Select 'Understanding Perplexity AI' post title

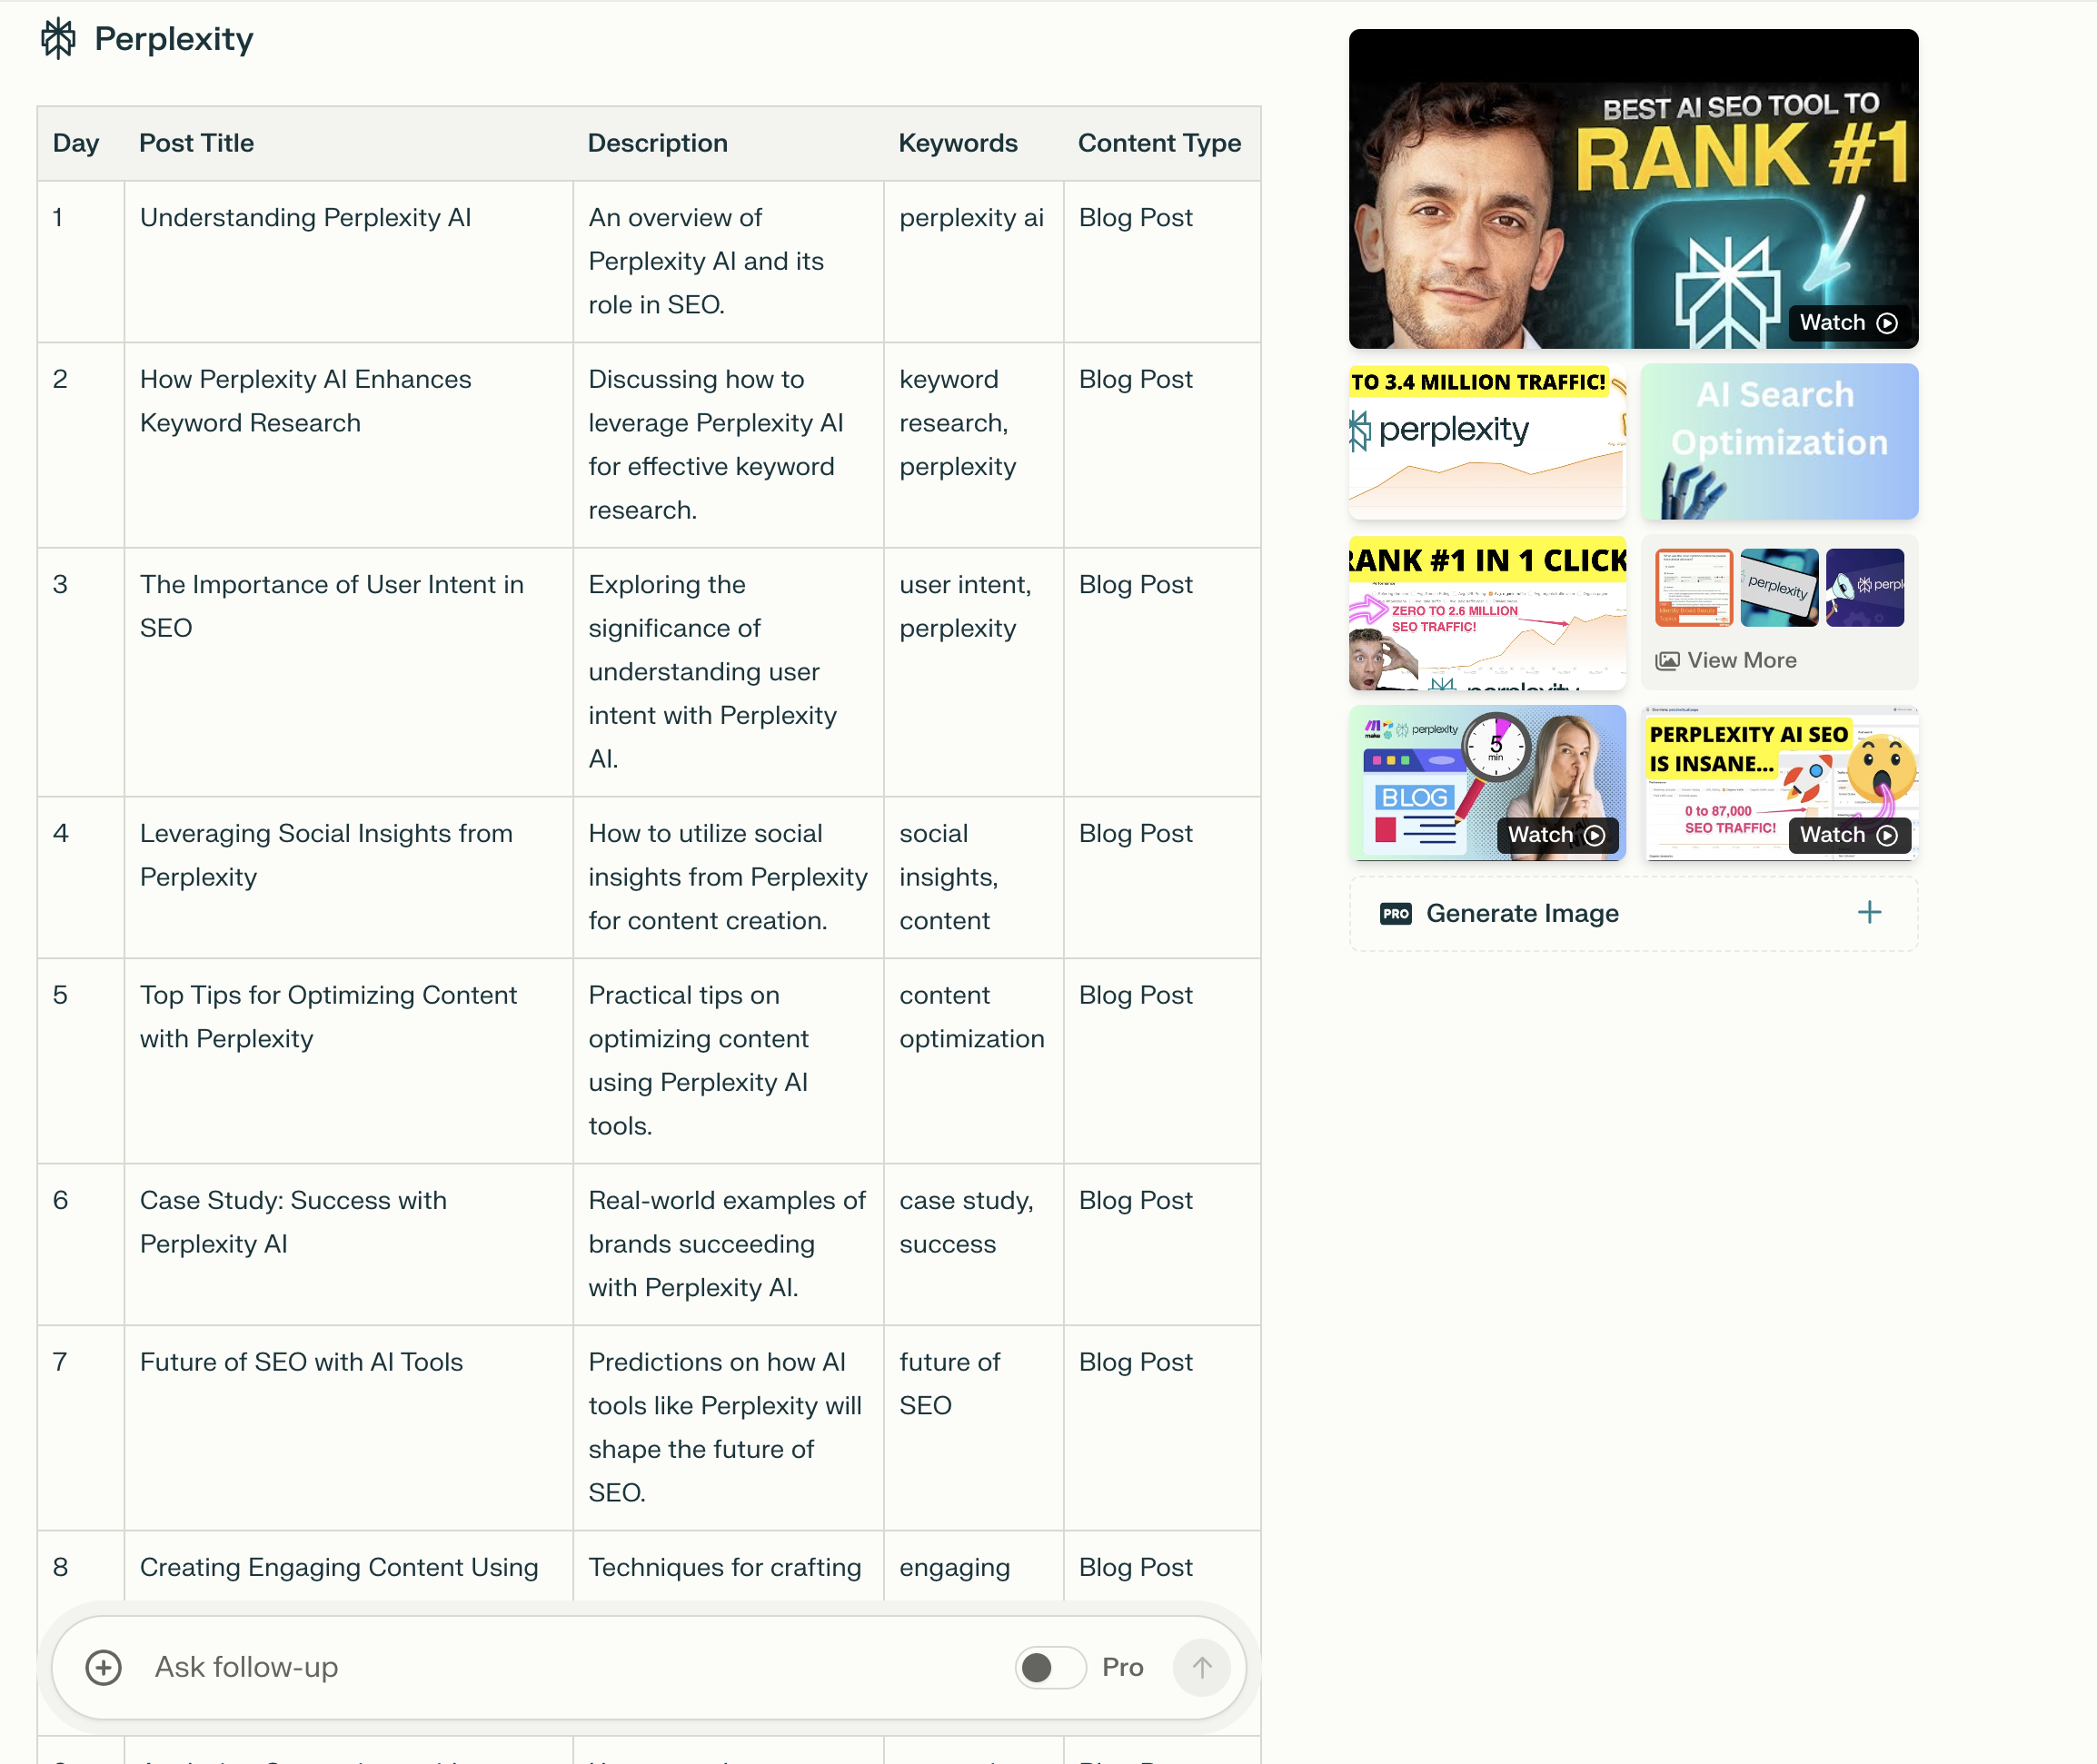point(306,217)
